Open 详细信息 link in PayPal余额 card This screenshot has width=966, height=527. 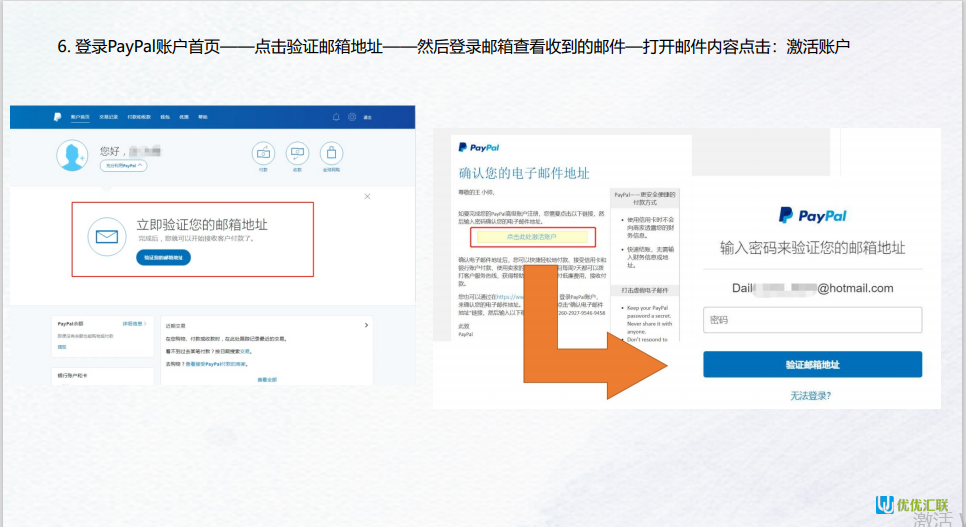134,324
